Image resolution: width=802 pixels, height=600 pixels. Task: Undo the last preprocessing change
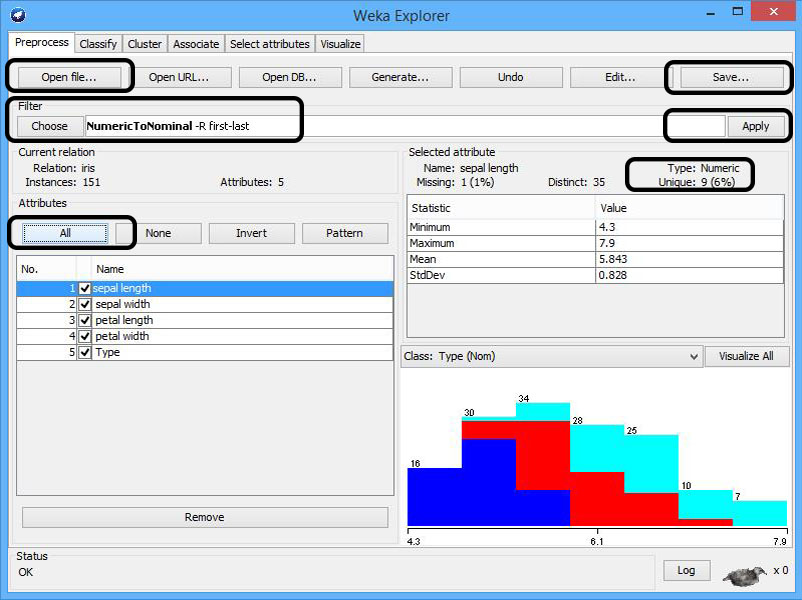tap(511, 76)
